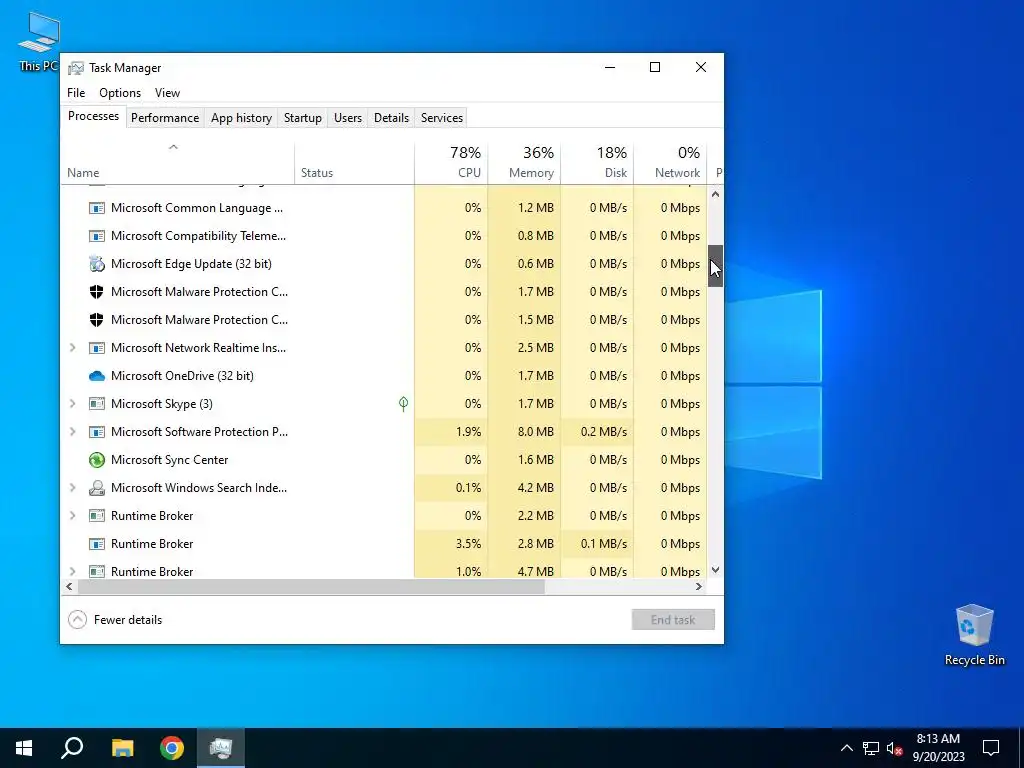Collapse view with Fewer details chevron
Viewport: 1024px width, 768px height.
click(77, 620)
